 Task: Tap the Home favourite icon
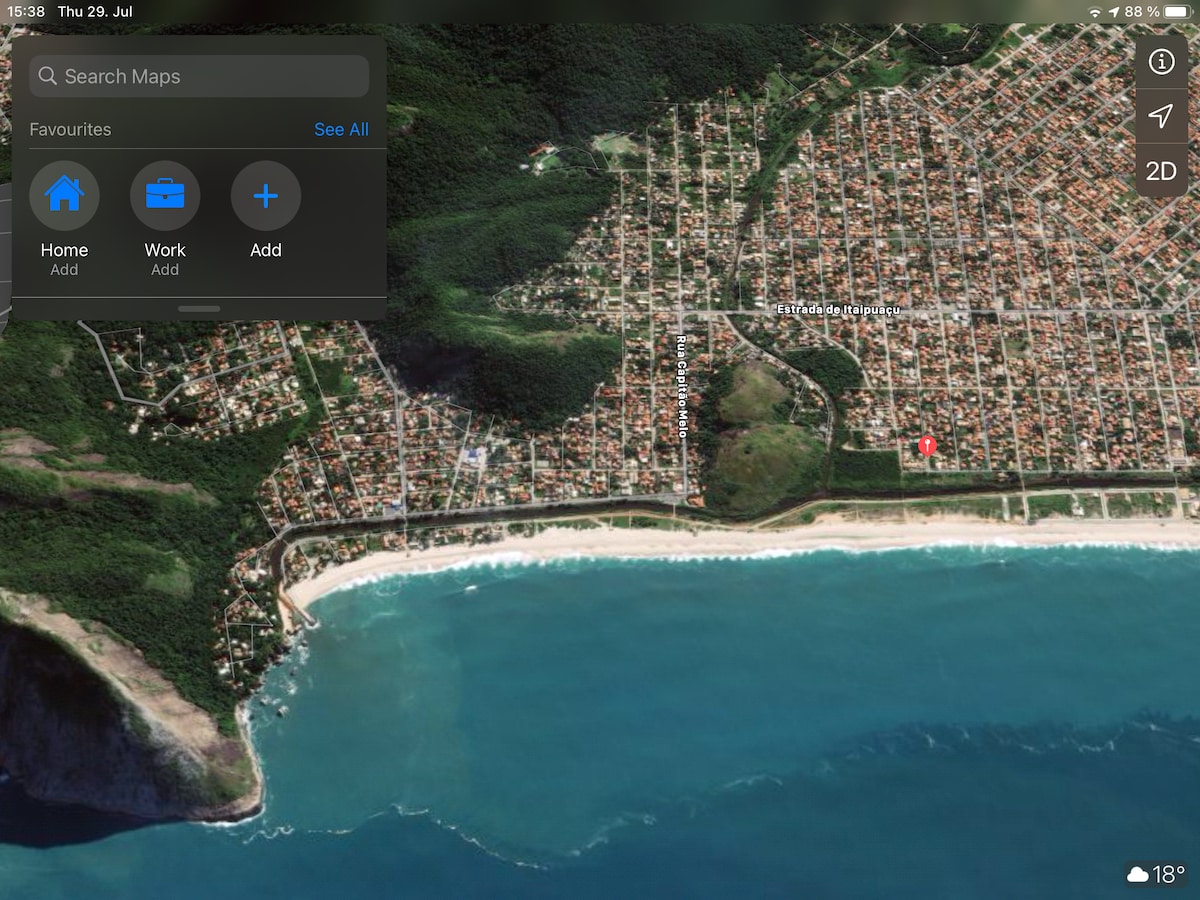click(x=64, y=195)
